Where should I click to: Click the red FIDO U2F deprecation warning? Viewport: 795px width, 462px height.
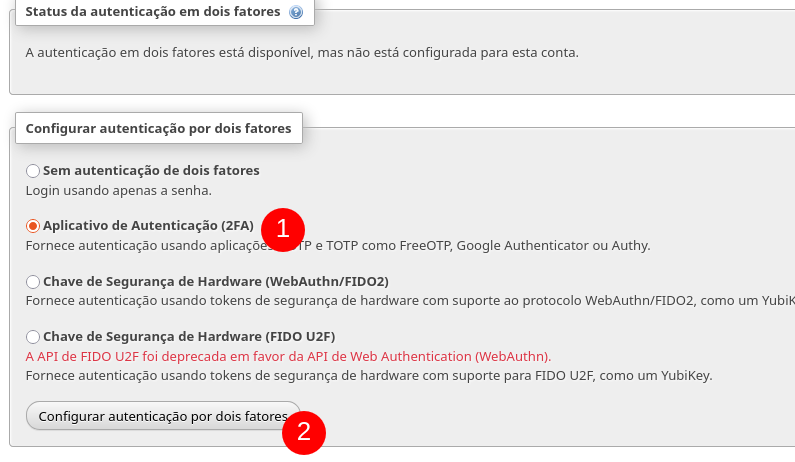point(288,356)
